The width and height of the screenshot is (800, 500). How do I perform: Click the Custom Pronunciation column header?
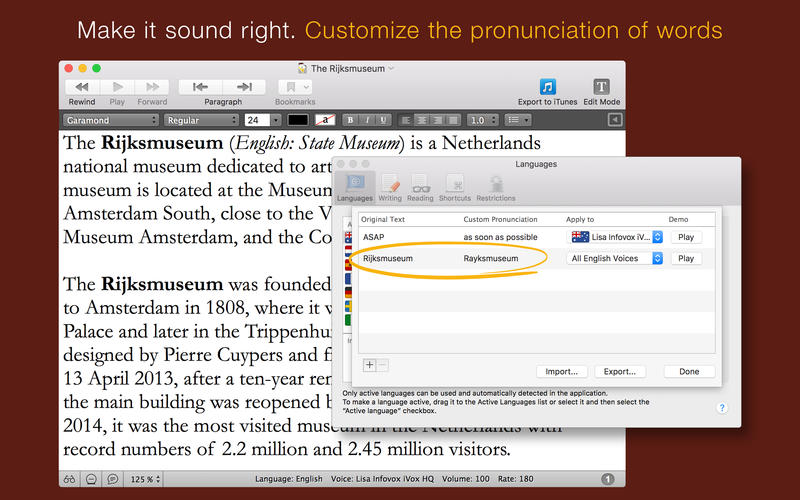[x=500, y=219]
